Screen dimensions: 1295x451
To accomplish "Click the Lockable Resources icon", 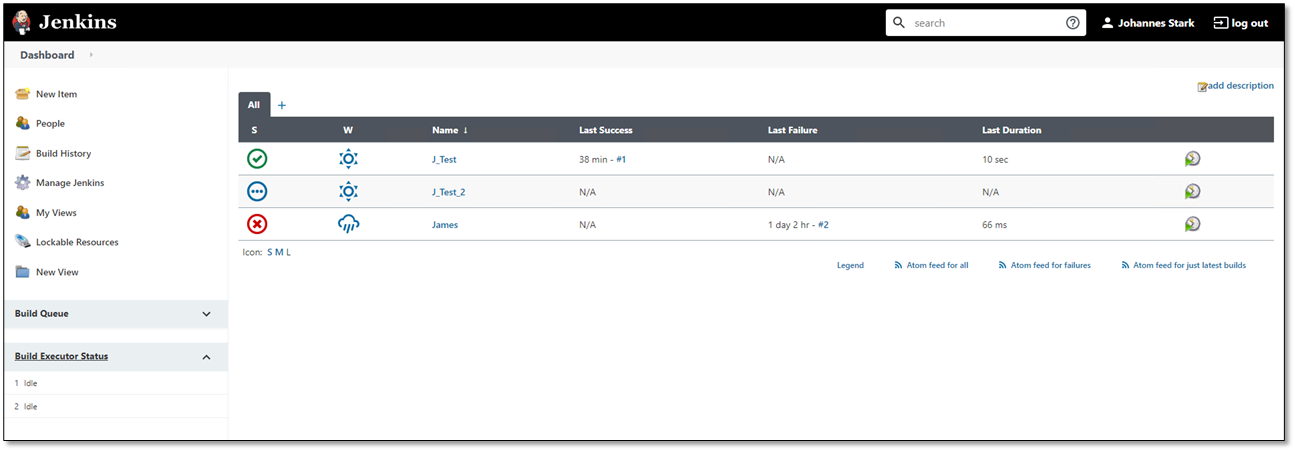I will click(x=22, y=242).
